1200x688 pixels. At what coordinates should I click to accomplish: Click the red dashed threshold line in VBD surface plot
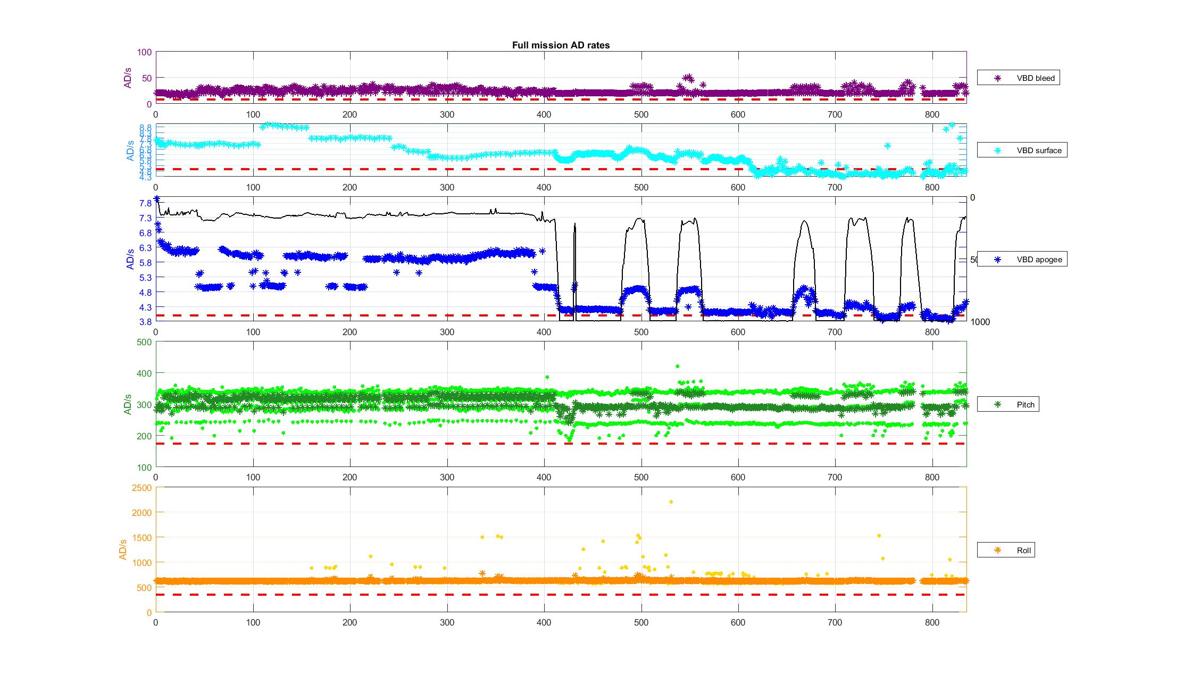pyautogui.click(x=560, y=169)
